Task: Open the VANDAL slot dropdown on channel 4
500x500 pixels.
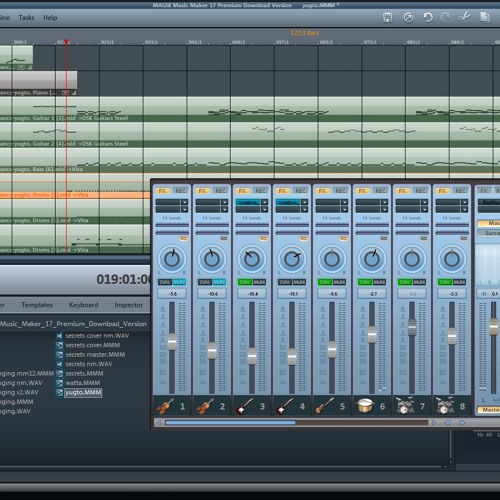Action: (x=304, y=202)
